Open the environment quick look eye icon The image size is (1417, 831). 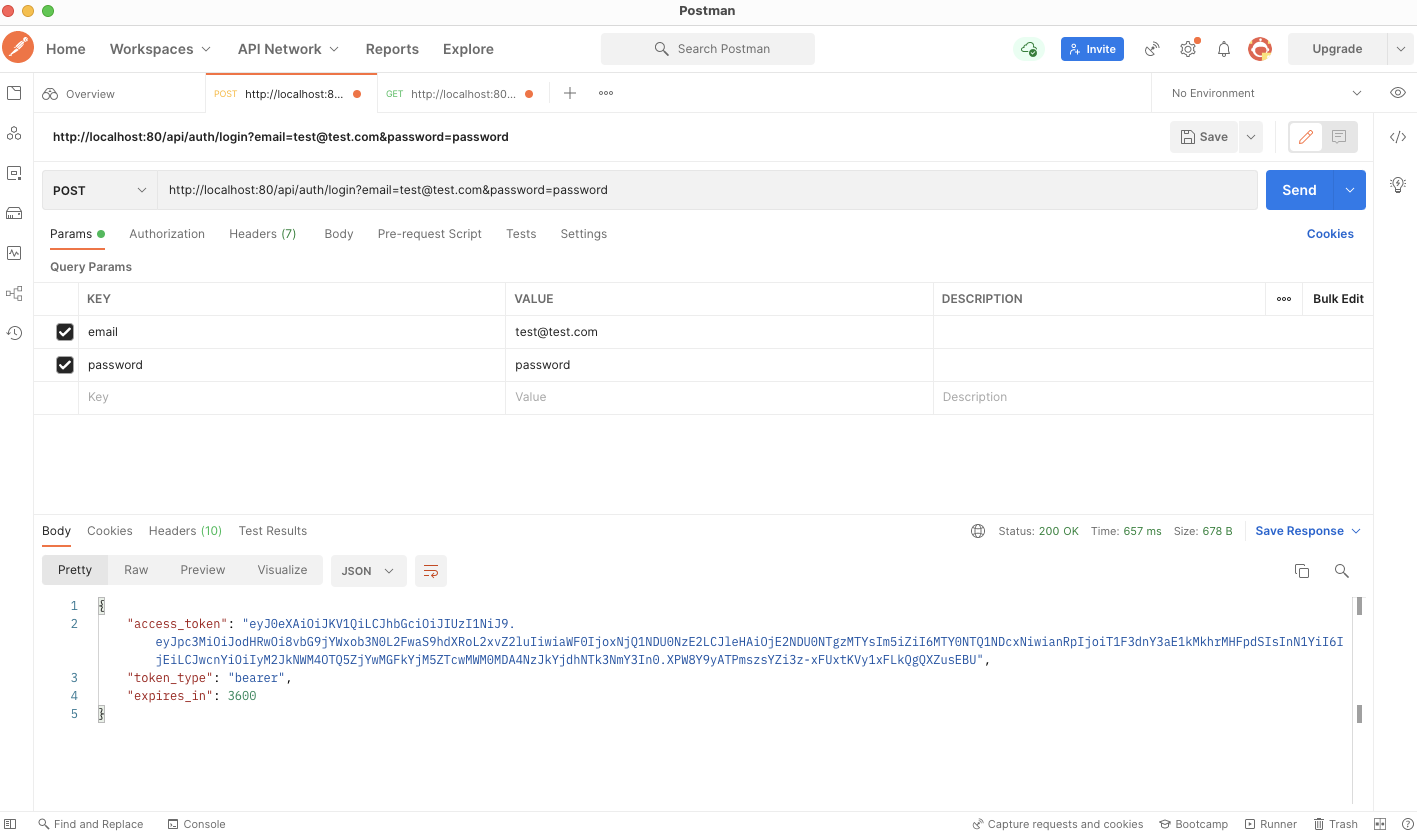coord(1398,93)
